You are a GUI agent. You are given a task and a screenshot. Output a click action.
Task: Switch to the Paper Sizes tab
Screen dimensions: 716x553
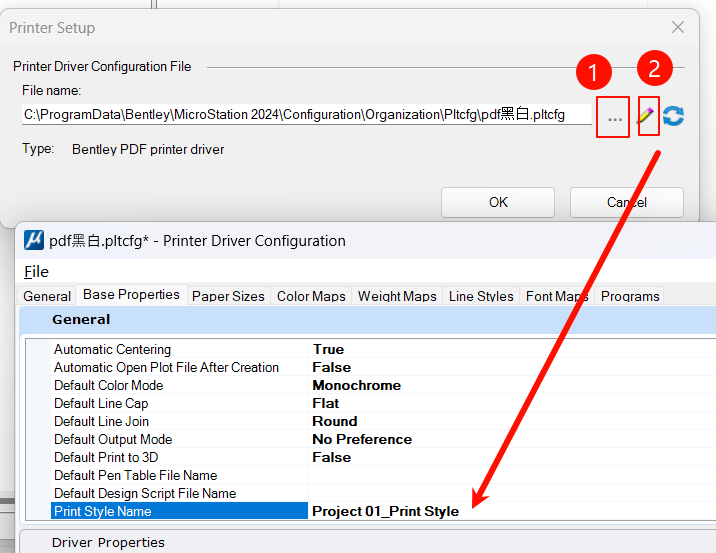pos(228,296)
